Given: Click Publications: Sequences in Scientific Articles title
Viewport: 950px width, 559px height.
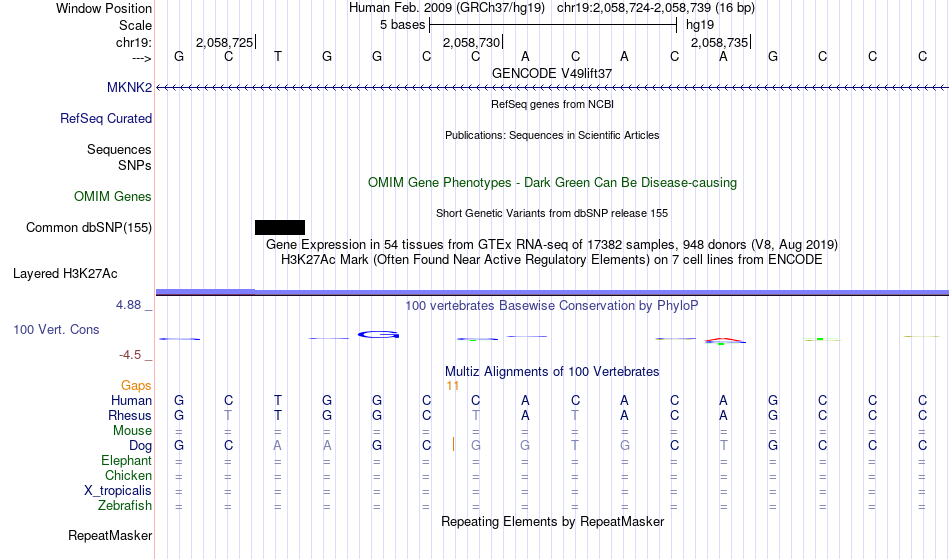Looking at the screenshot, I should (552, 135).
